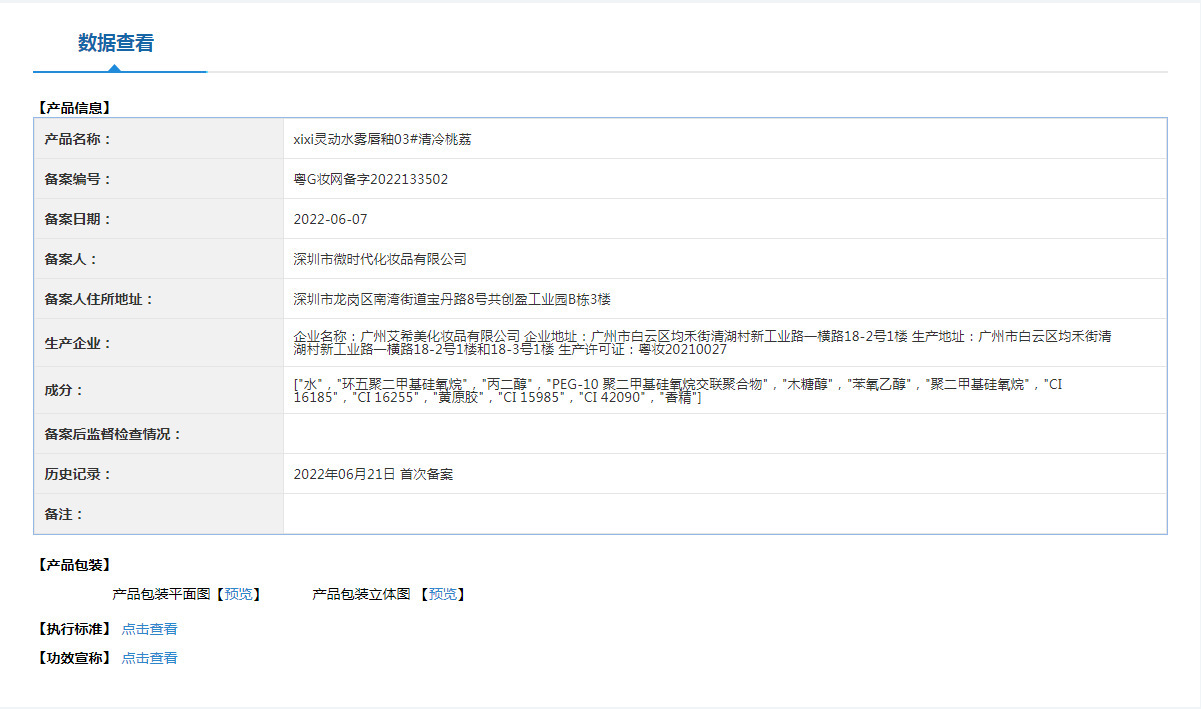Select the 产品名称 row label
The image size is (1201, 709).
click(78, 139)
